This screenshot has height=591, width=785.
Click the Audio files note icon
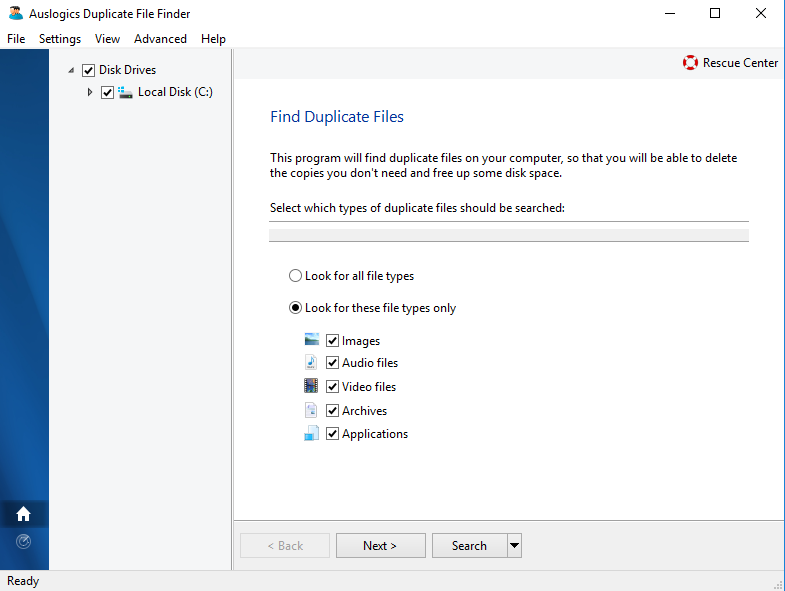click(312, 363)
